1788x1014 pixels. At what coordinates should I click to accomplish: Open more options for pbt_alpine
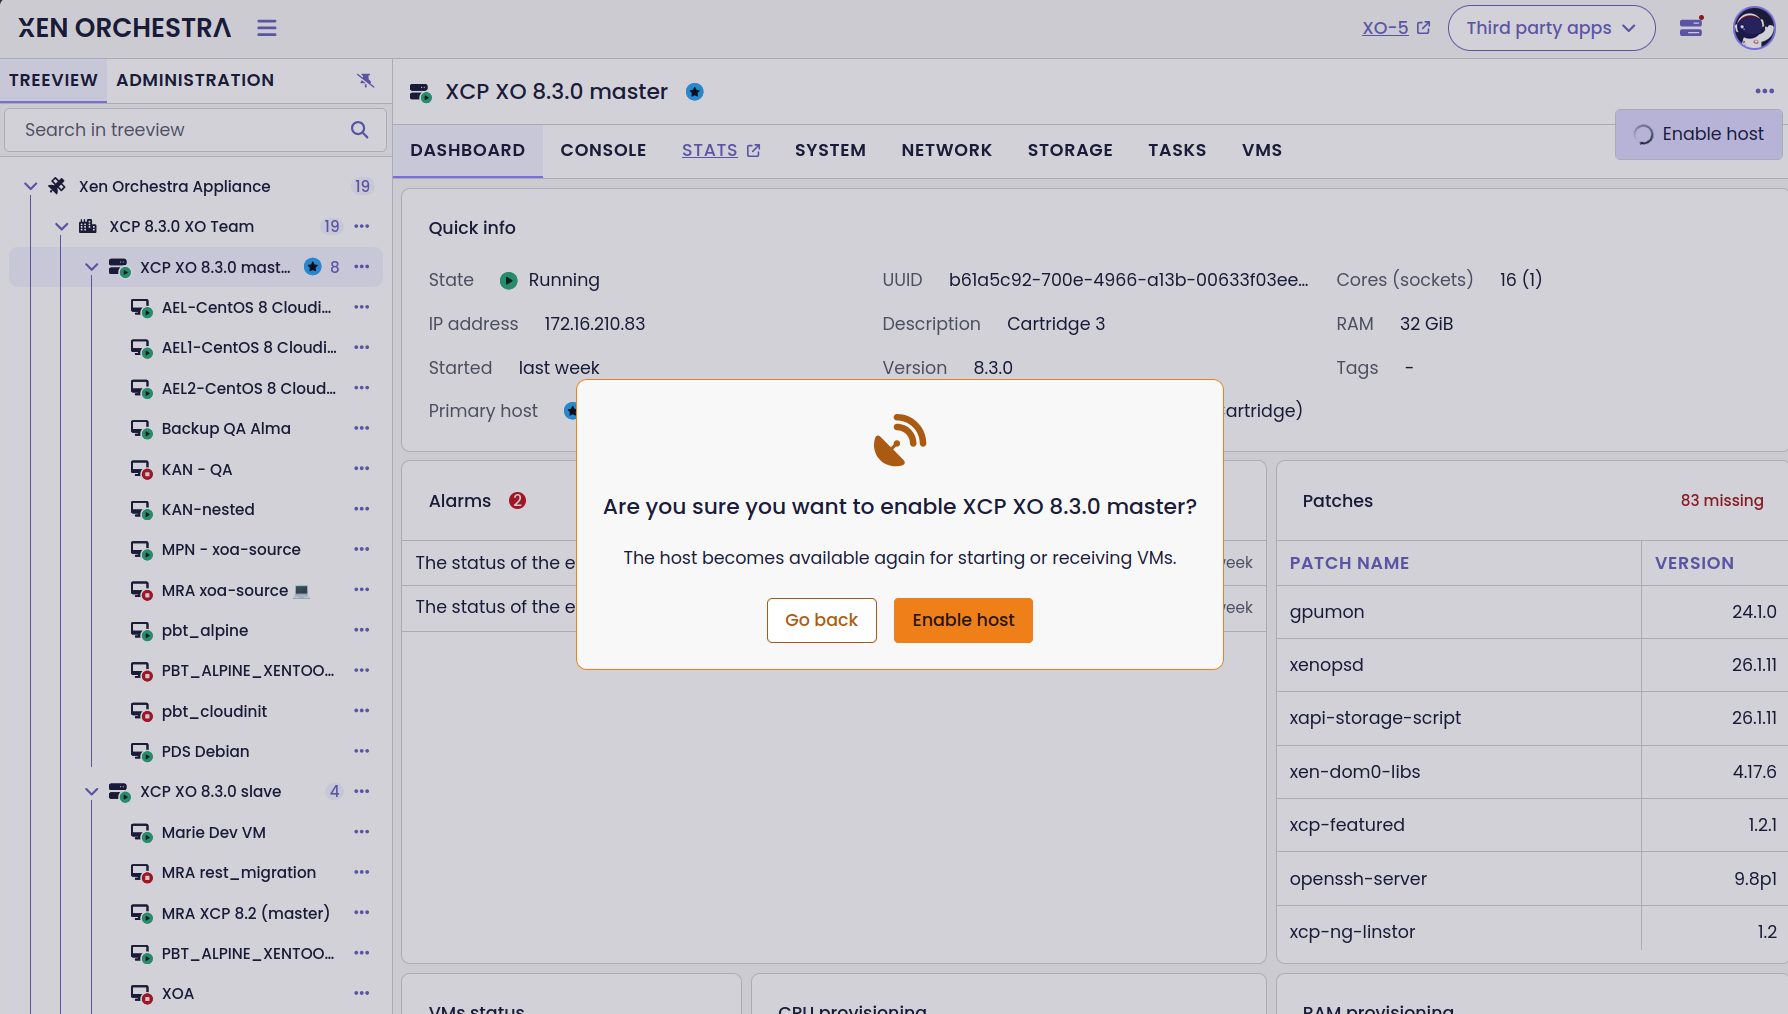click(362, 630)
